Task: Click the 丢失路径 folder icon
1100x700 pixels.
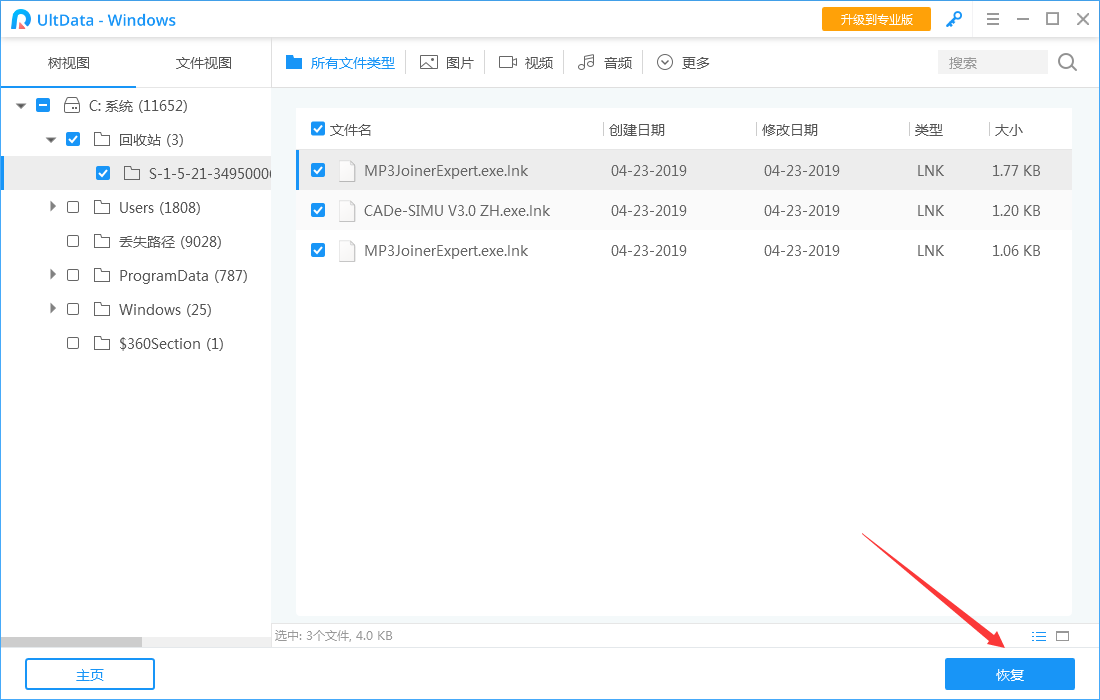Action: 102,241
